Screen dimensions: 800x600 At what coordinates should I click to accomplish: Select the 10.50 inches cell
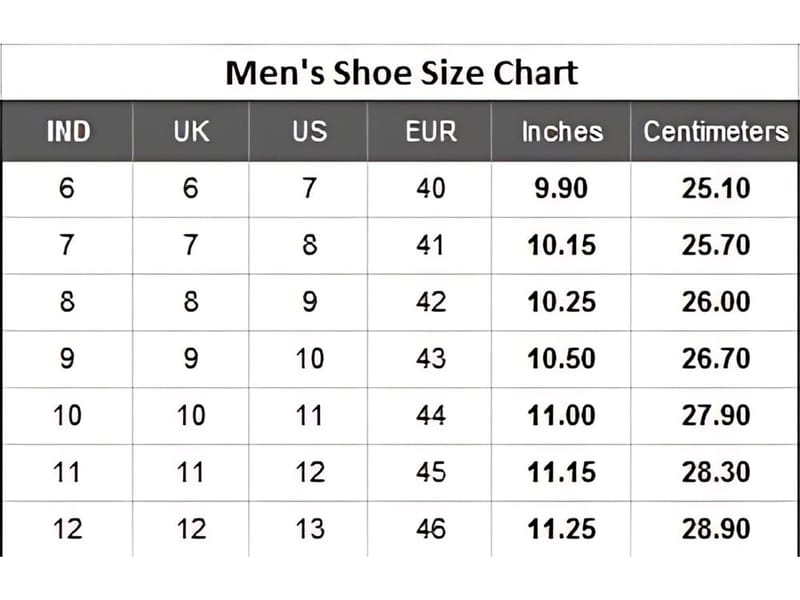[562, 358]
